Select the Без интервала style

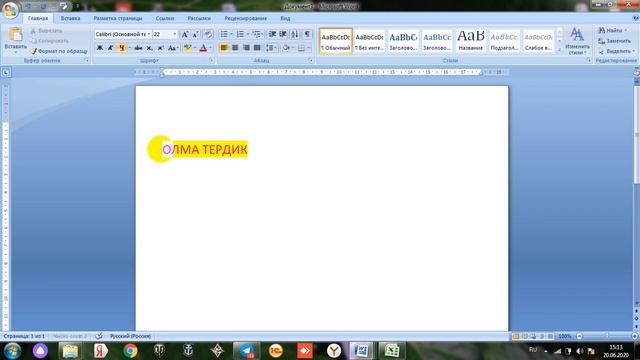[369, 41]
